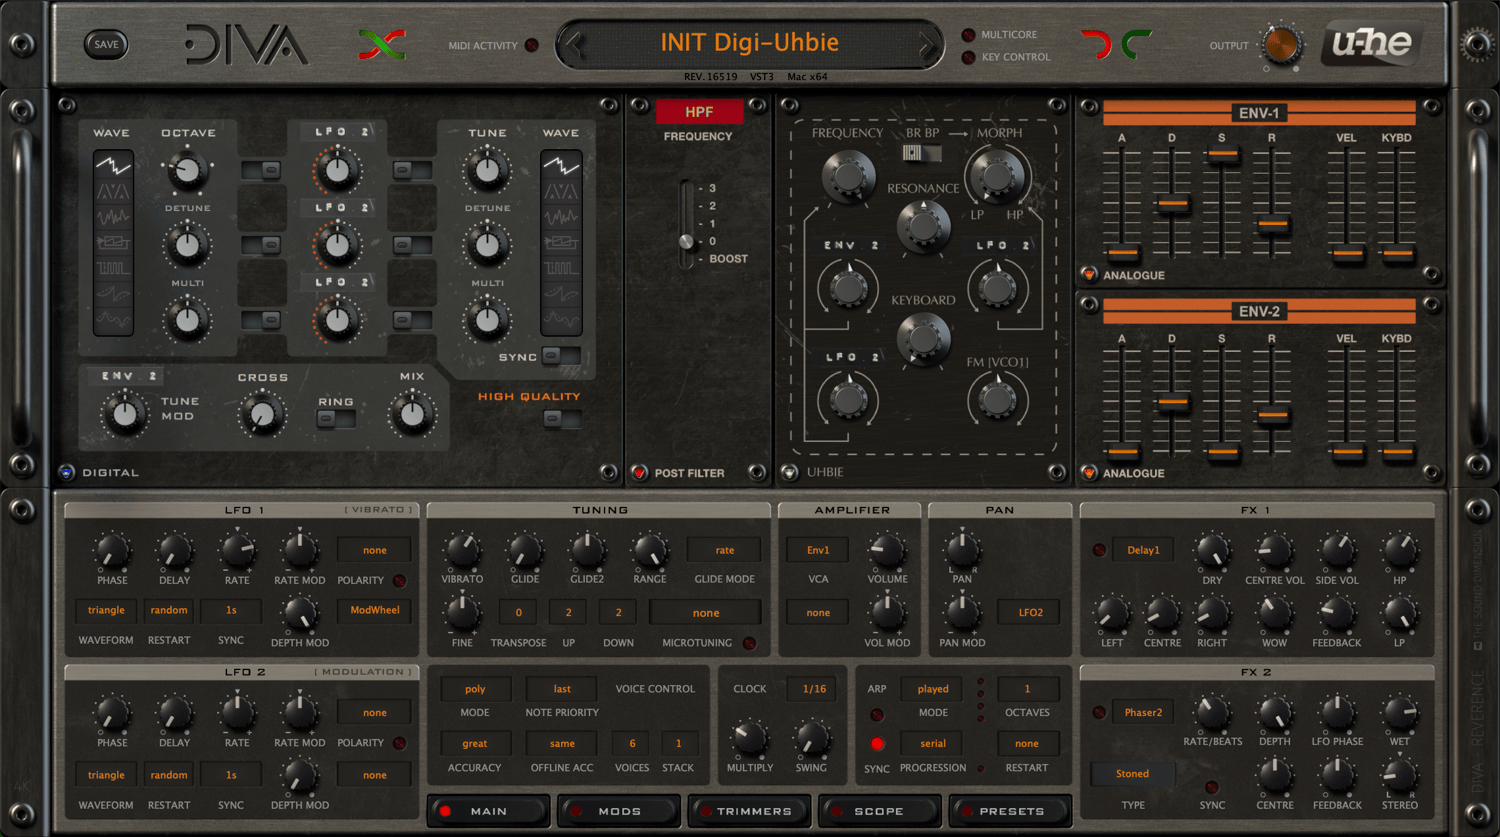Click the MORPH knob

pos(997,175)
